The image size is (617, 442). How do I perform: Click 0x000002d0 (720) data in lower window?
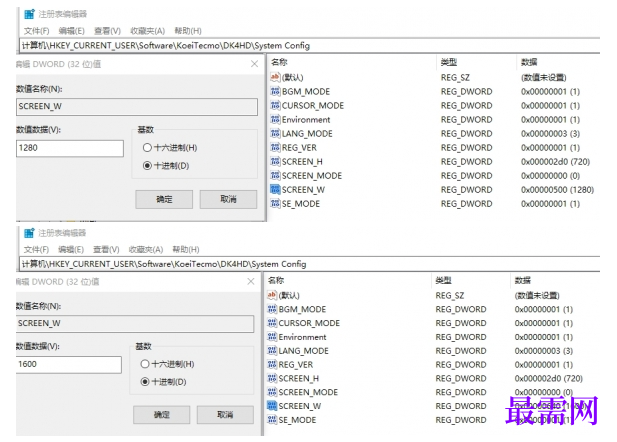coord(549,378)
